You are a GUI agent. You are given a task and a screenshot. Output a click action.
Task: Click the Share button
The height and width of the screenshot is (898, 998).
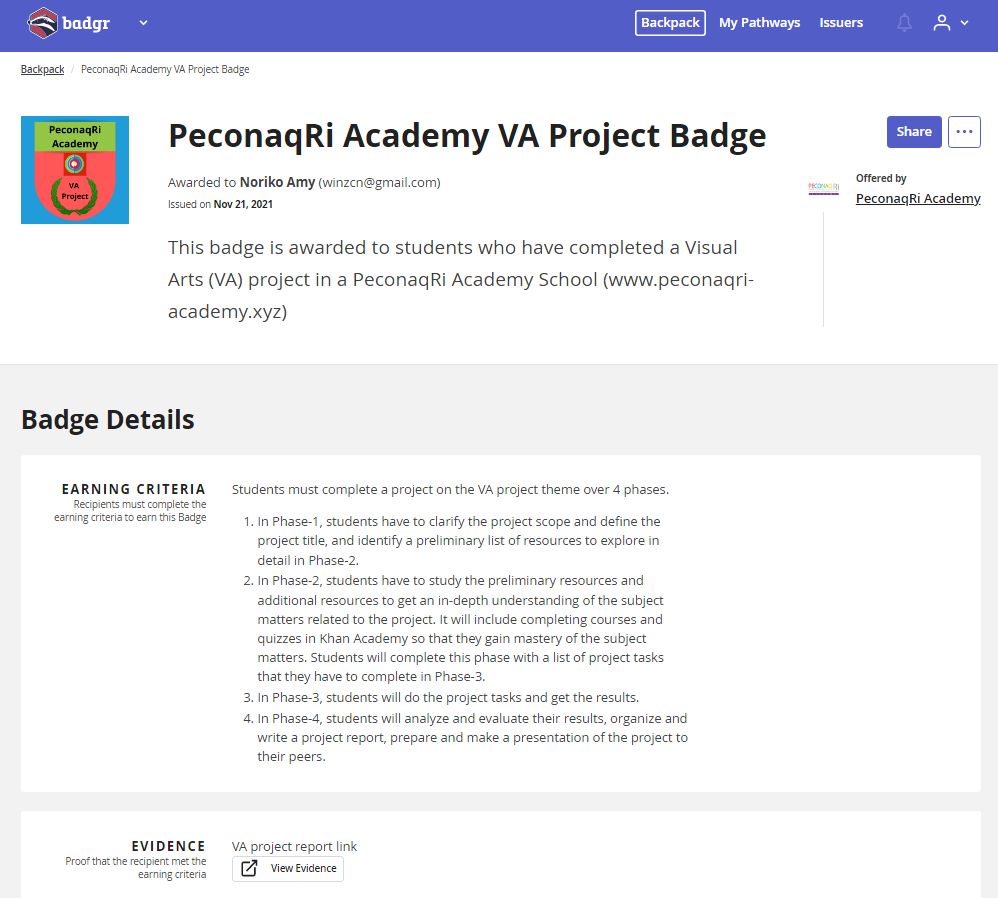[x=914, y=132]
